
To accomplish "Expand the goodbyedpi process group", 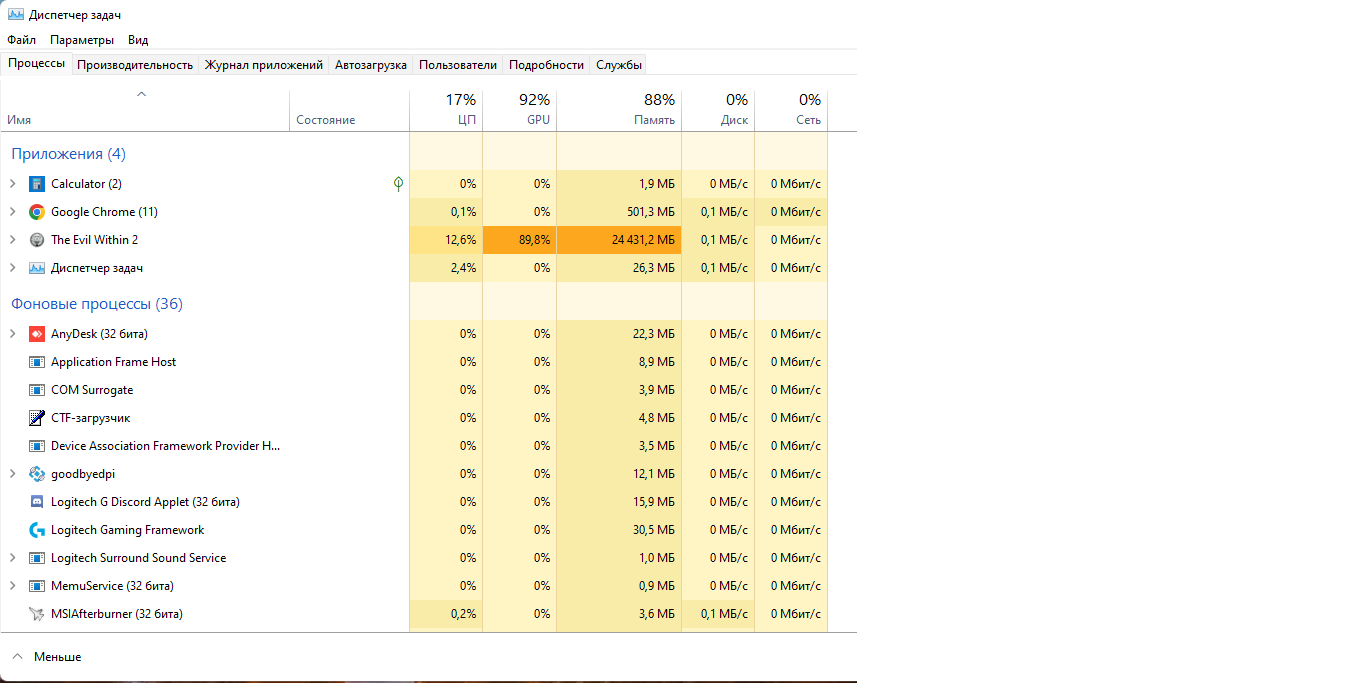I will tap(12, 474).
